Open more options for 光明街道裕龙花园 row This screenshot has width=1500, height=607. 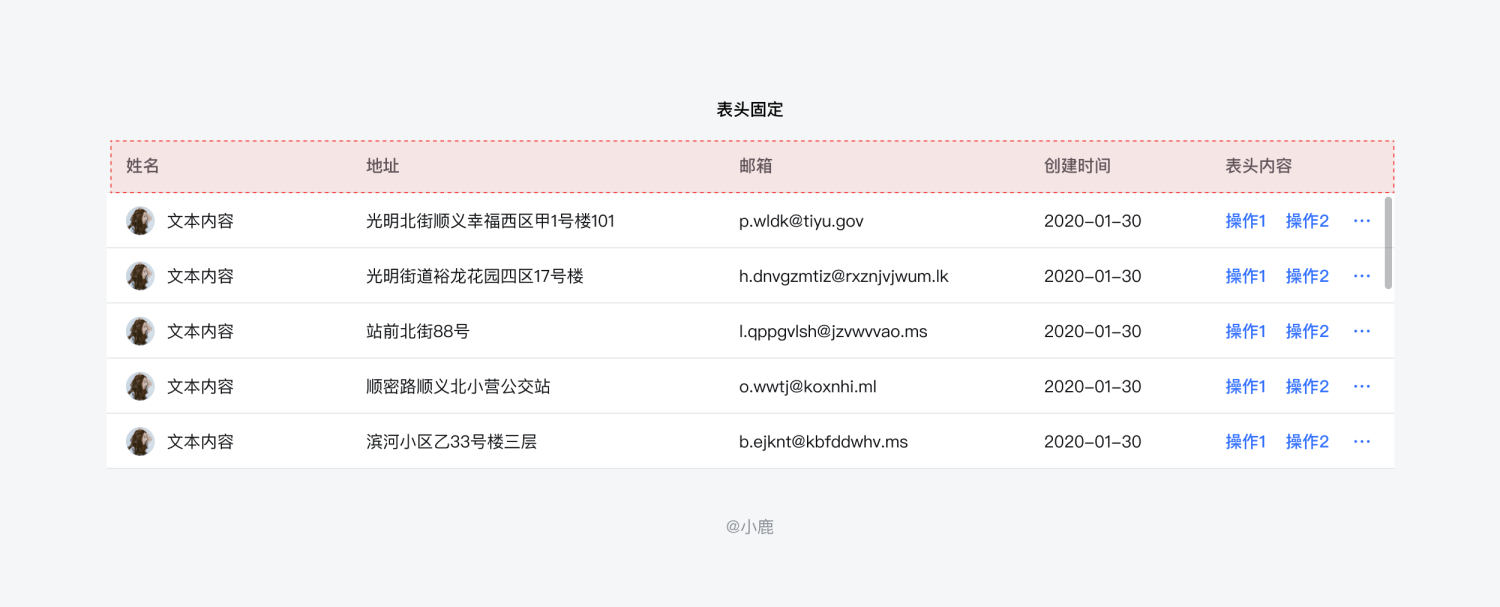pyautogui.click(x=1361, y=276)
